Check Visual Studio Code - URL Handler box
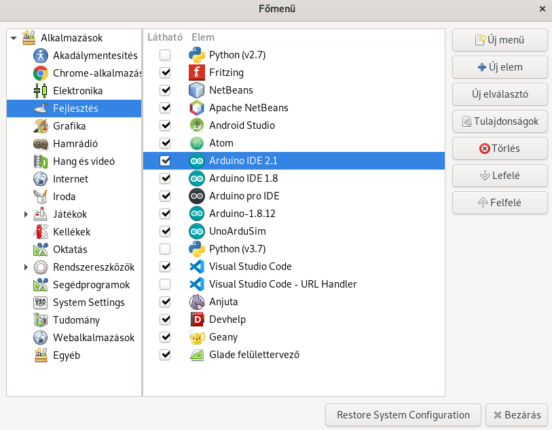552x430 pixels. (x=165, y=284)
